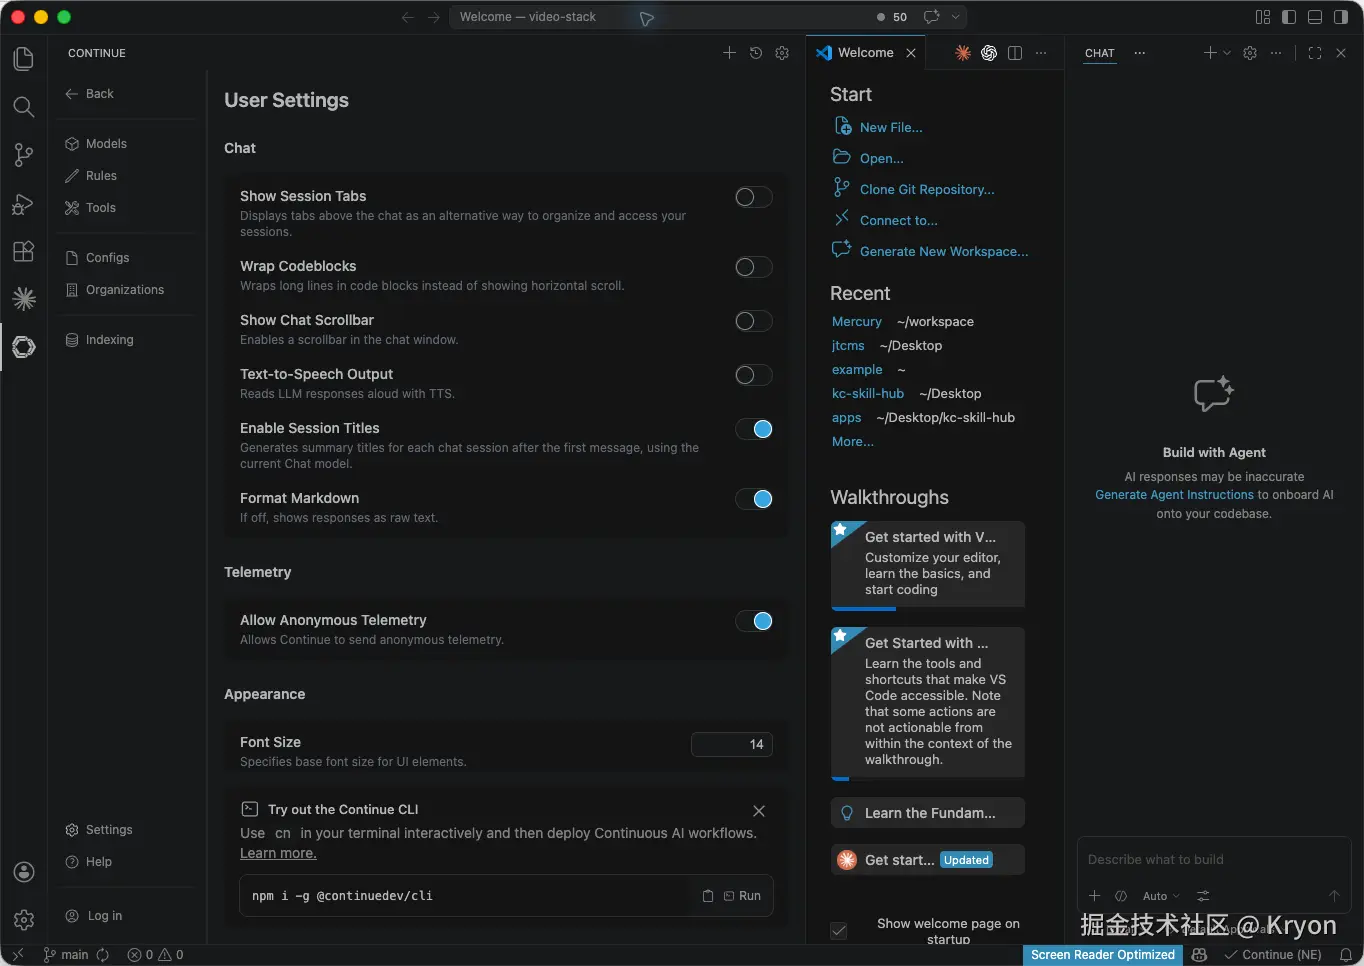
Task: Go forward using the title bar right arrow
Action: tap(434, 17)
